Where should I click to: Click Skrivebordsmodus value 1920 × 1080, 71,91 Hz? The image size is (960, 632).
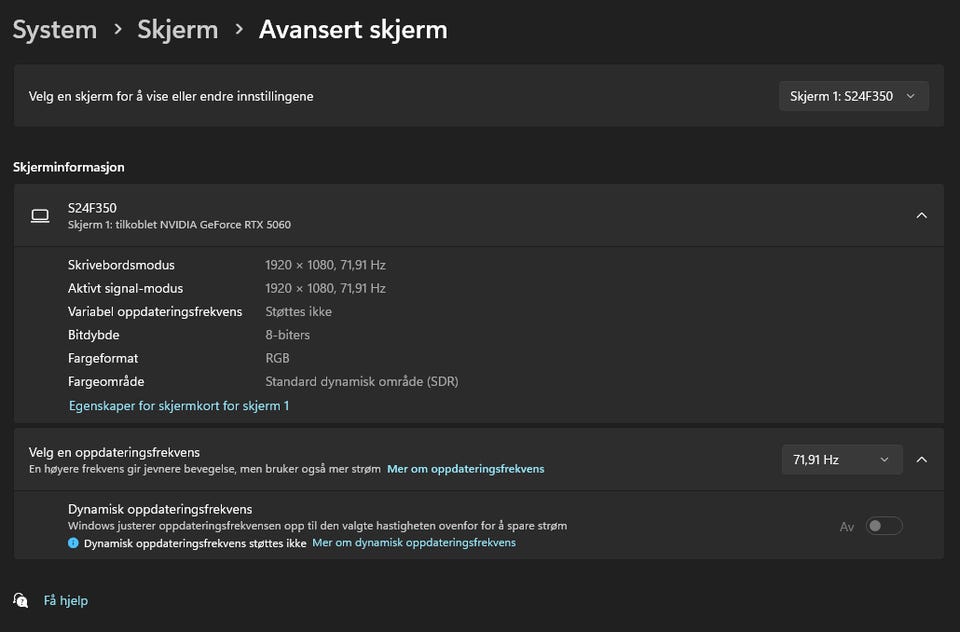[325, 265]
